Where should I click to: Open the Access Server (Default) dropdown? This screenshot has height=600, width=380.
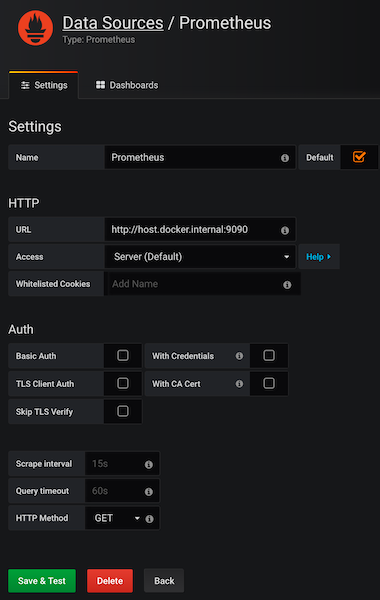tap(200, 256)
